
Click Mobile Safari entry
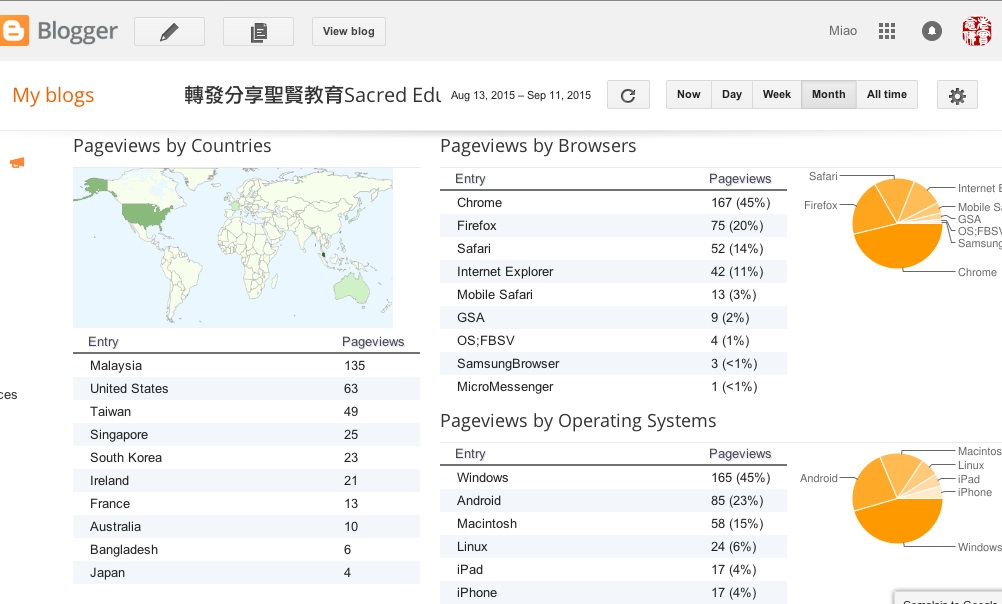click(x=613, y=295)
